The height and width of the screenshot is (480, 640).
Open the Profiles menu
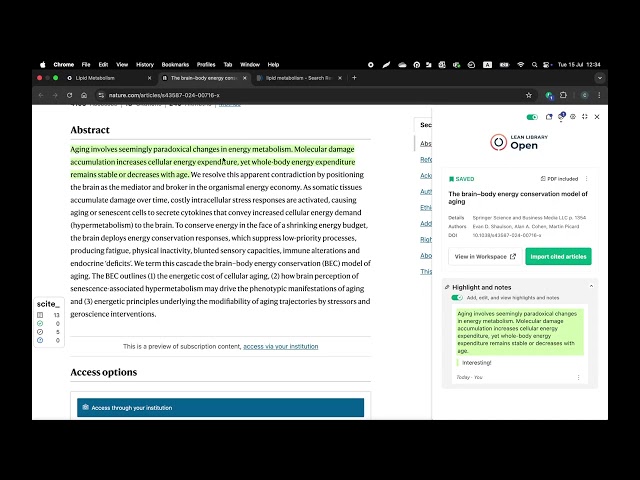click(x=206, y=64)
